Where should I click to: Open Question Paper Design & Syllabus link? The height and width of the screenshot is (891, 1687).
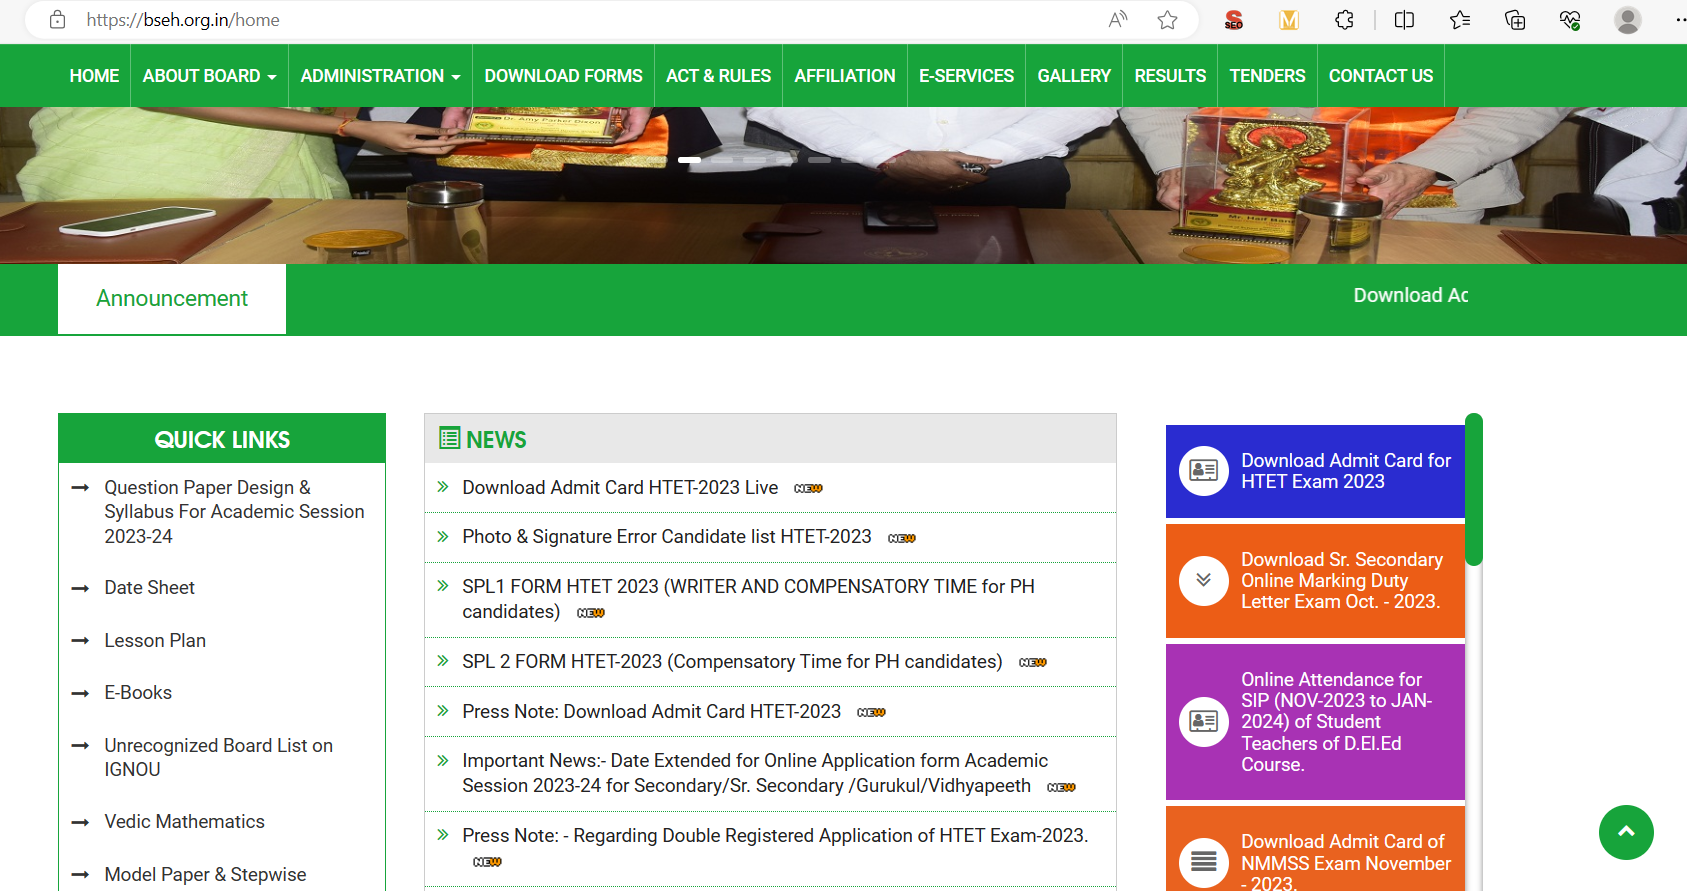[234, 512]
